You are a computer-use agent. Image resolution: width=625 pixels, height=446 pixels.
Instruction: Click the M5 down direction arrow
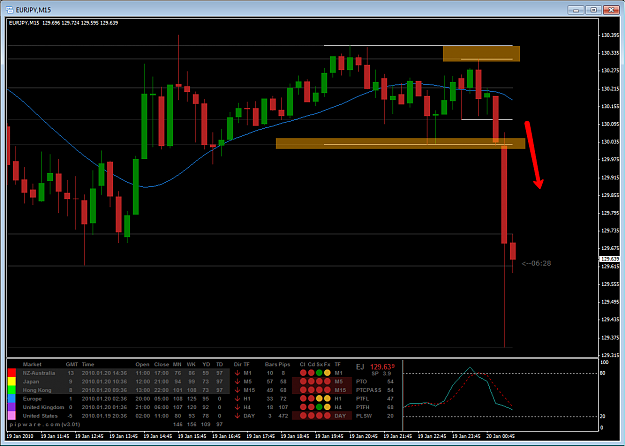pyautogui.click(x=238, y=381)
